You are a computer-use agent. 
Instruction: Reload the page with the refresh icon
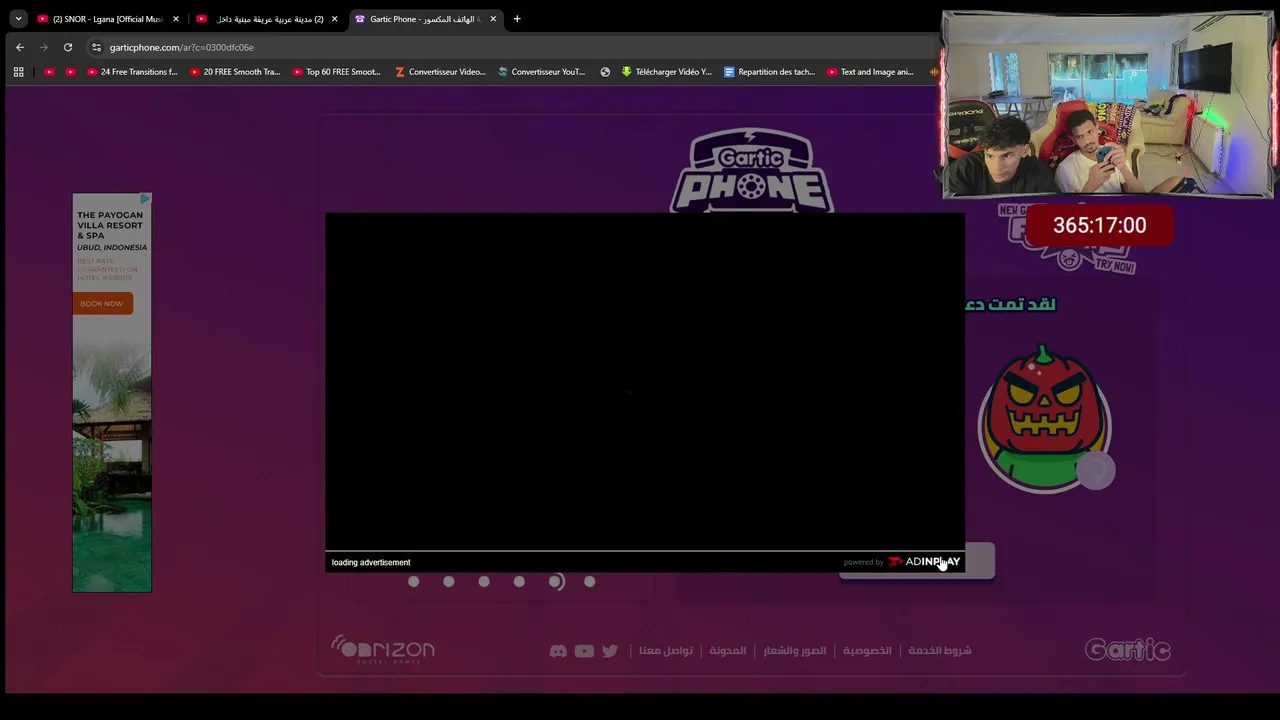click(x=68, y=47)
